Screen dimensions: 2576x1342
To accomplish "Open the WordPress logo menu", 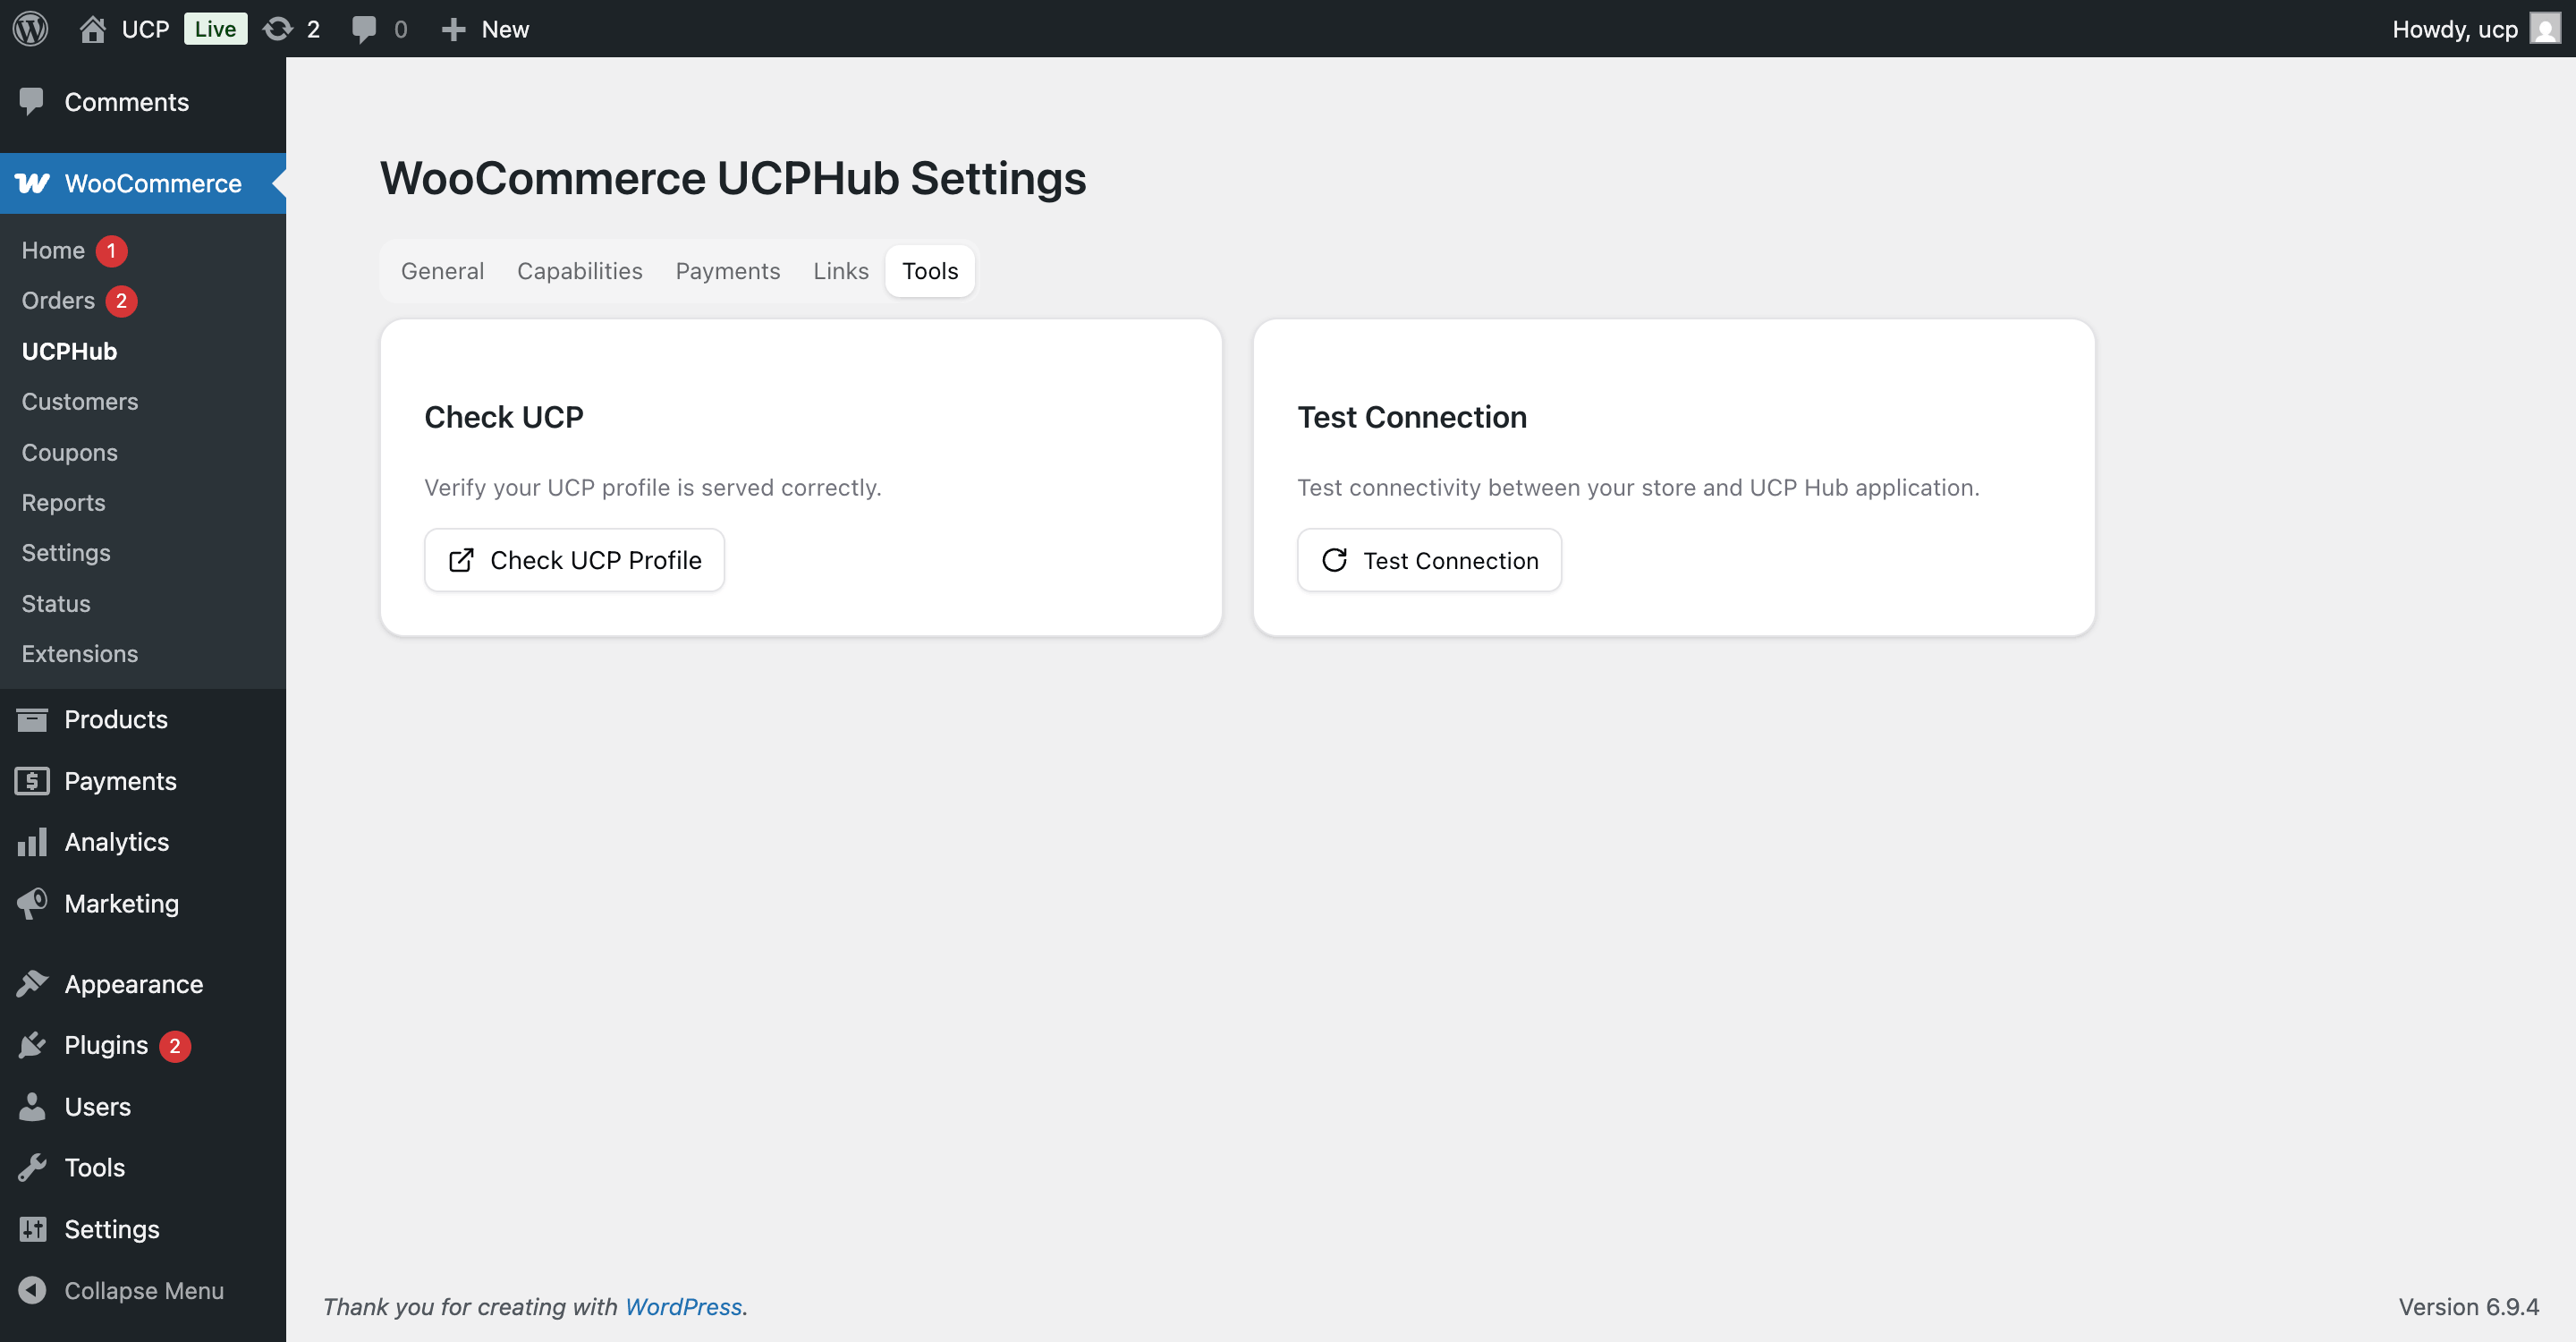I will (30, 28).
